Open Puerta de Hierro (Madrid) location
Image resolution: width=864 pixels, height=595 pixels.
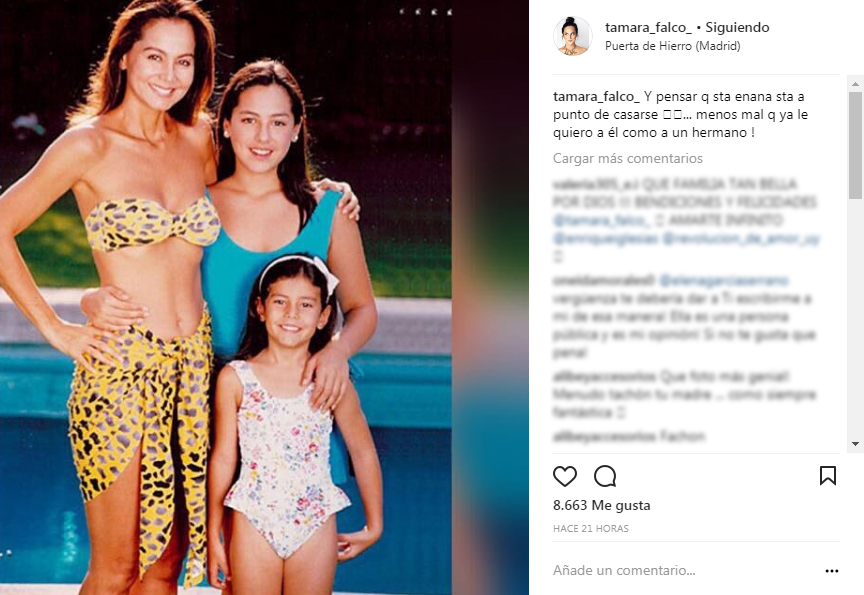point(672,46)
